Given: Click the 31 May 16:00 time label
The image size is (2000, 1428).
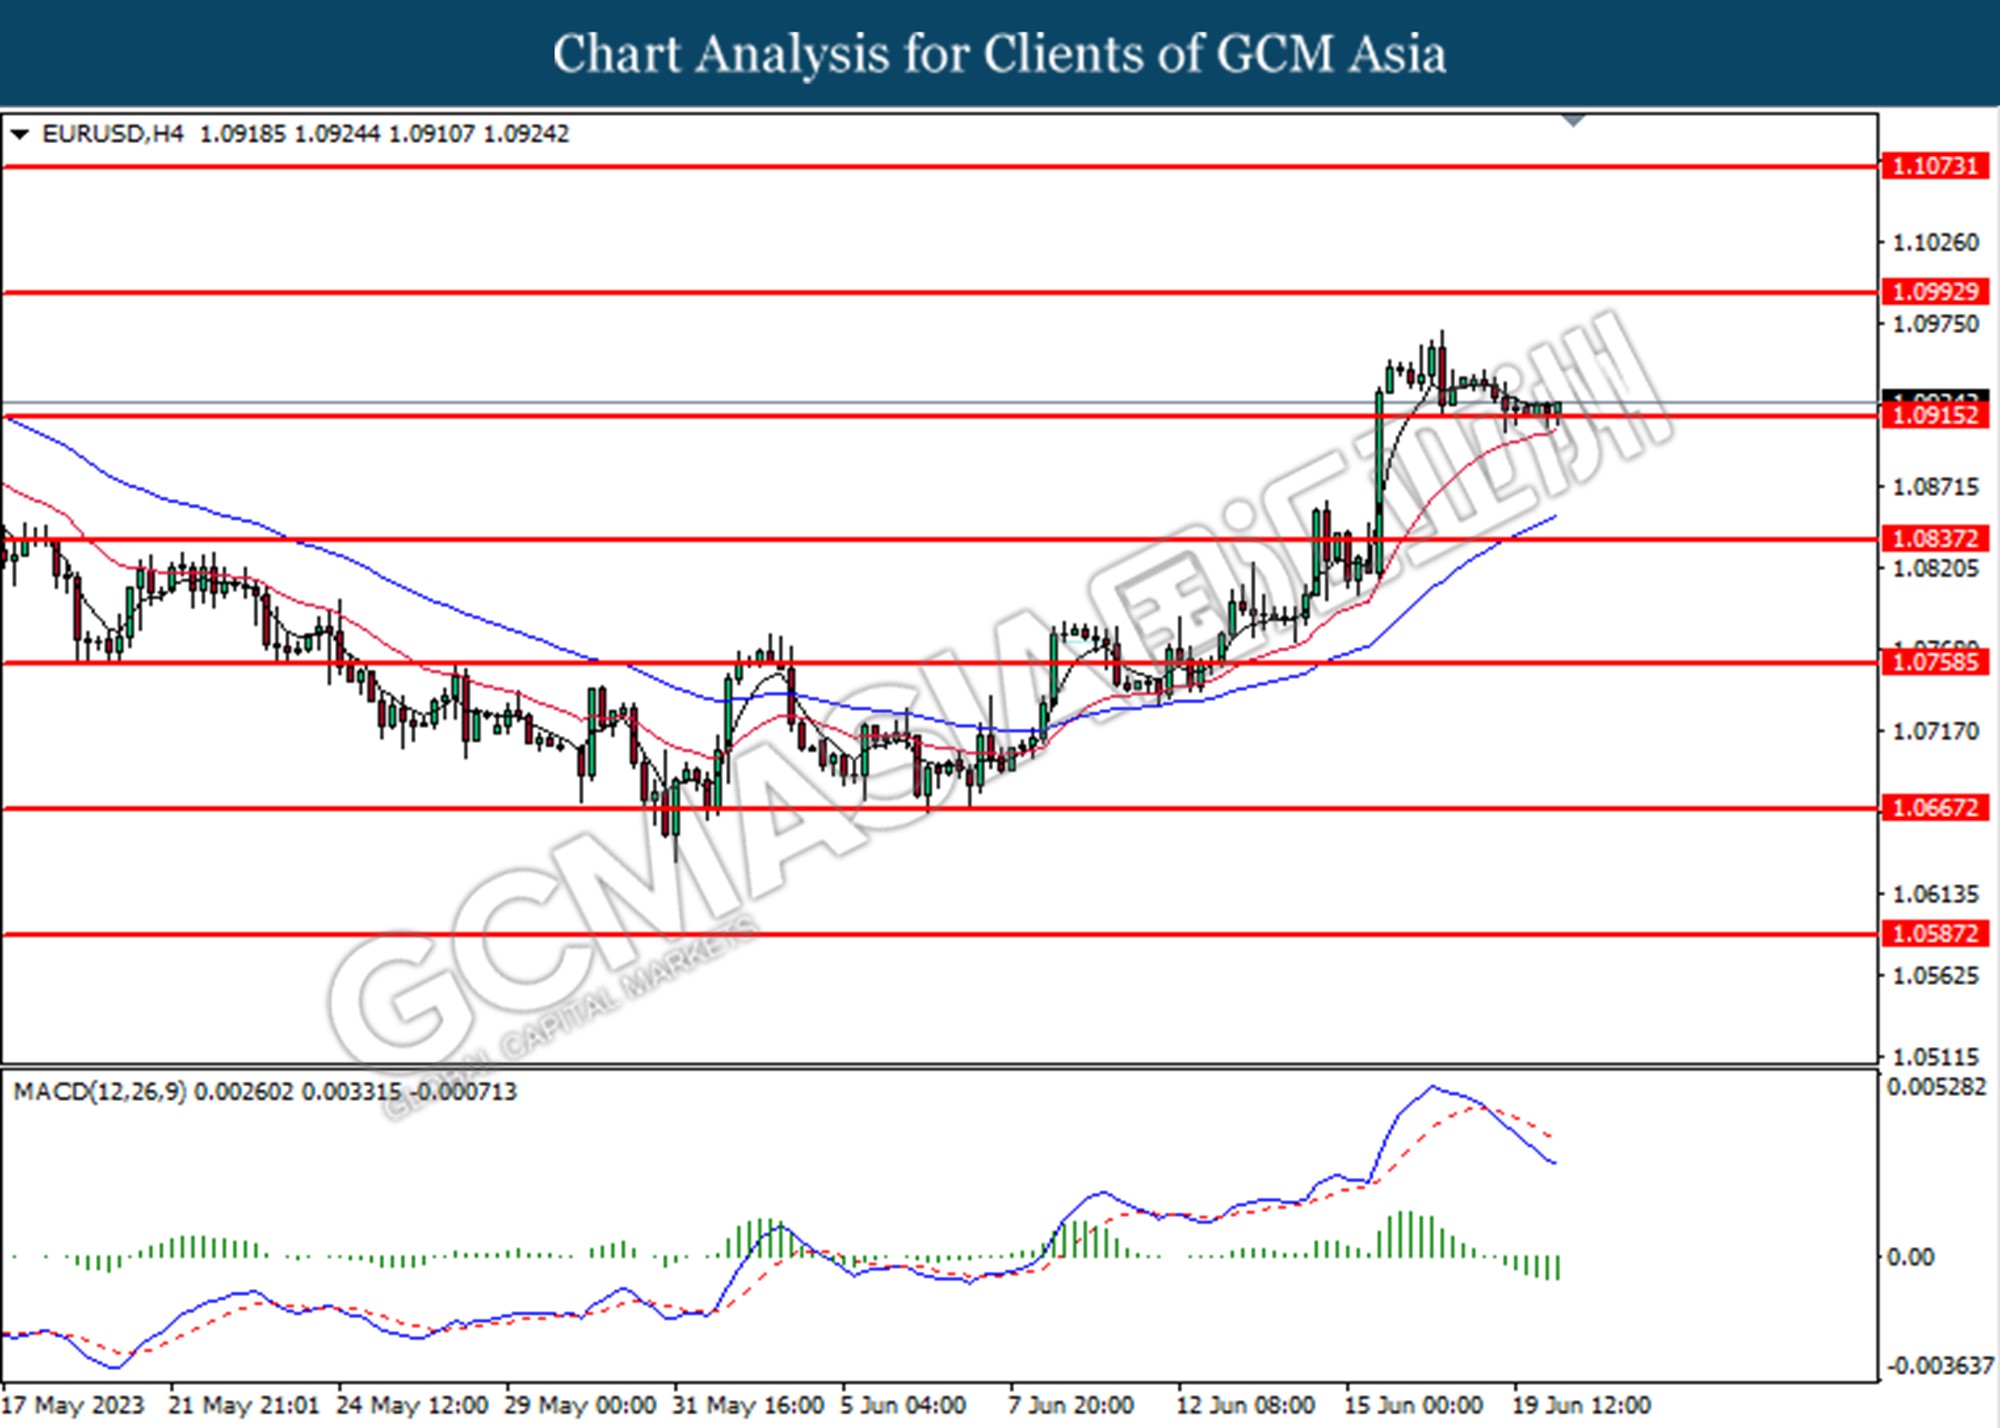Looking at the screenshot, I should click(x=747, y=1405).
